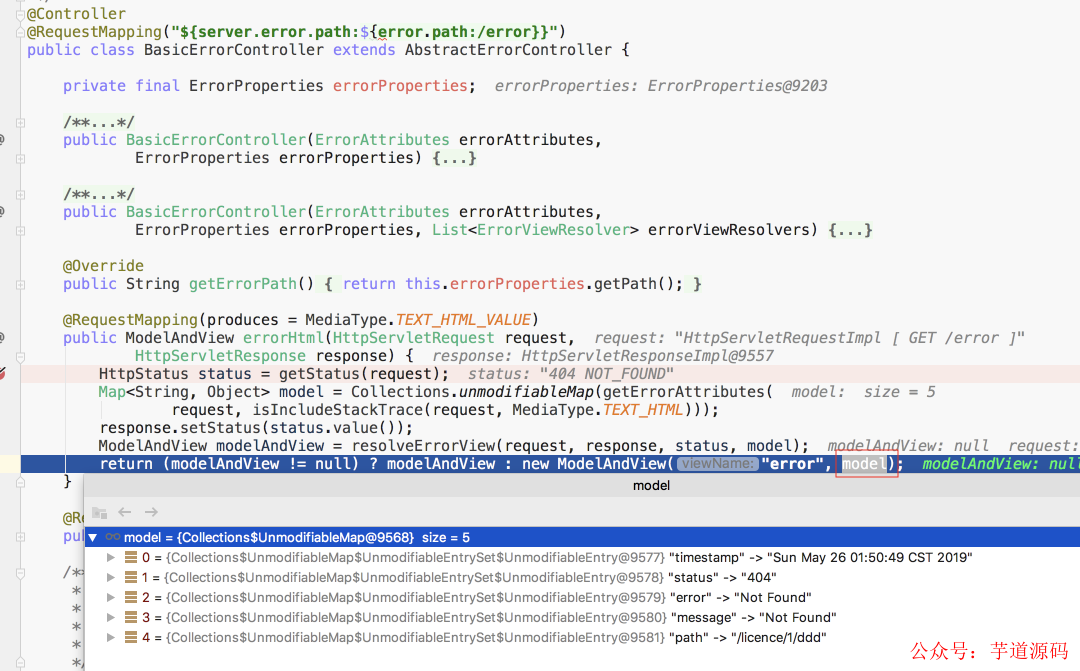The image size is (1080, 671).
Task: Click the red errorProperties field name
Action: coord(400,85)
